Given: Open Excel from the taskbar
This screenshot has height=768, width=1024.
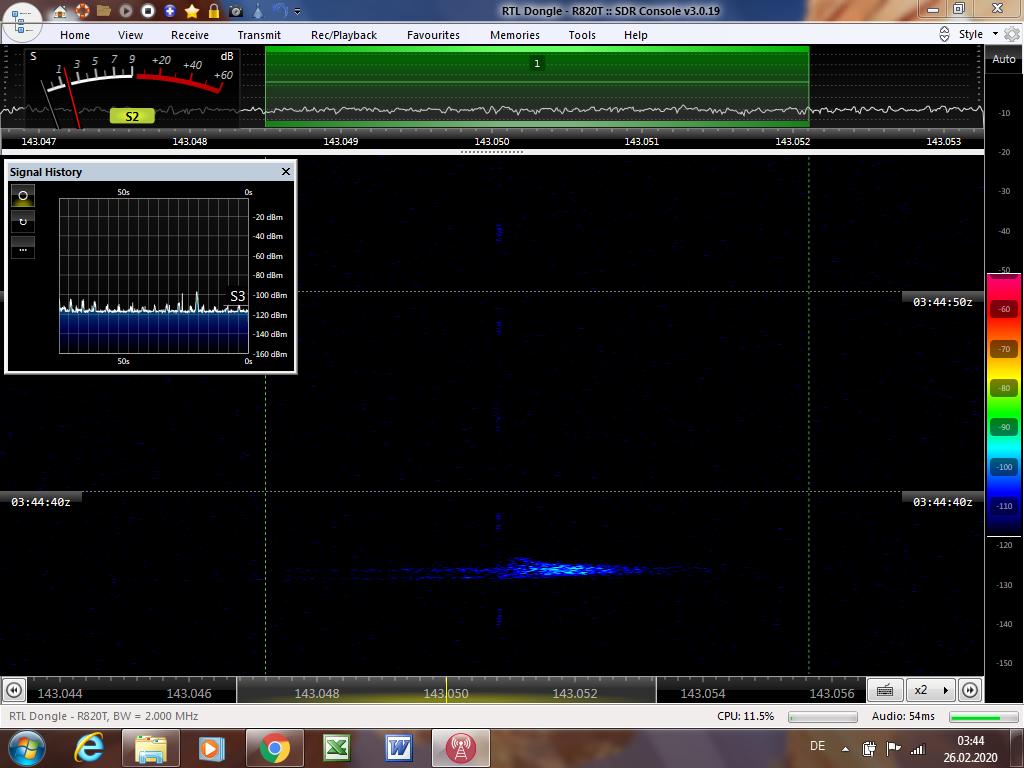Looking at the screenshot, I should tap(337, 748).
